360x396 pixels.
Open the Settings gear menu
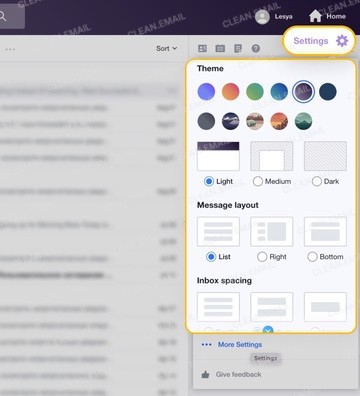(x=342, y=41)
